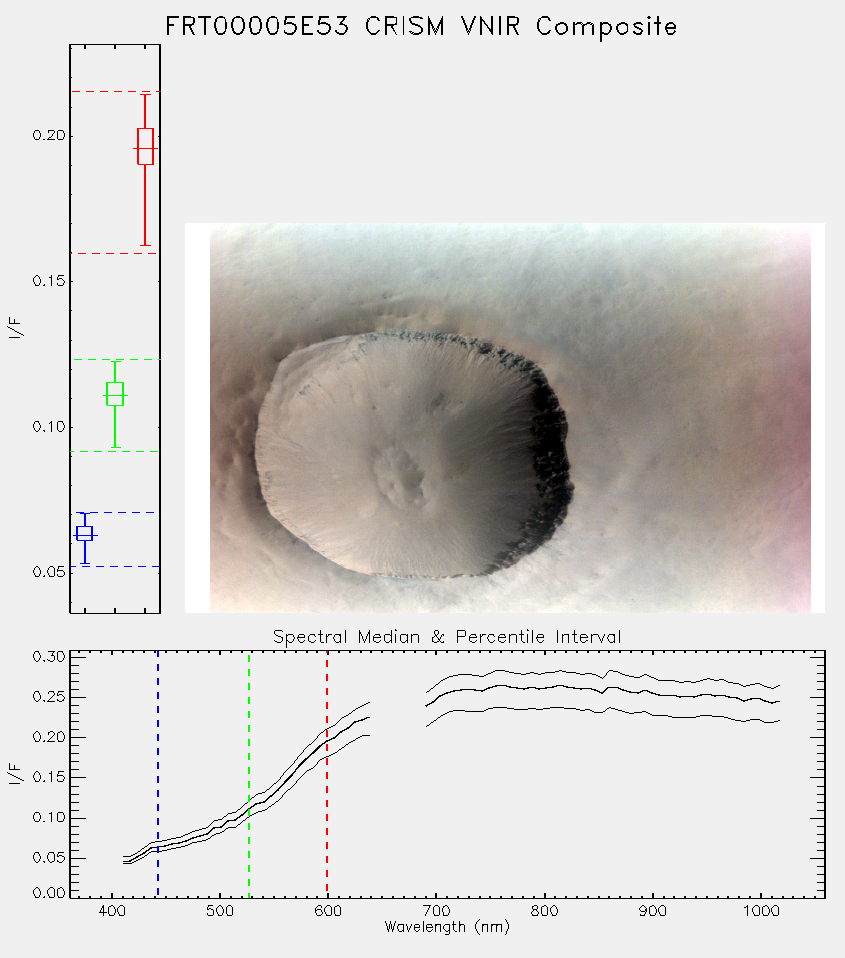Click the crater central peak in image

click(x=400, y=477)
